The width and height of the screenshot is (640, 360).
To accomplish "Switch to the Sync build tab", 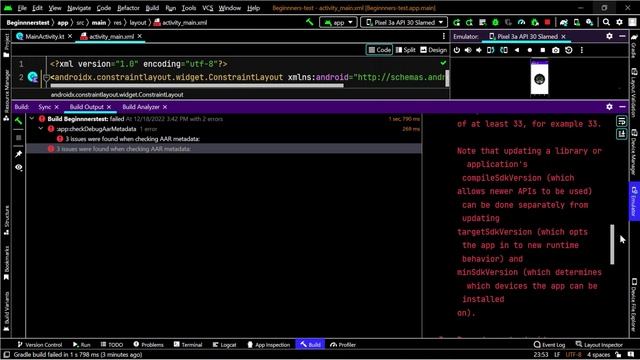I will pos(44,107).
